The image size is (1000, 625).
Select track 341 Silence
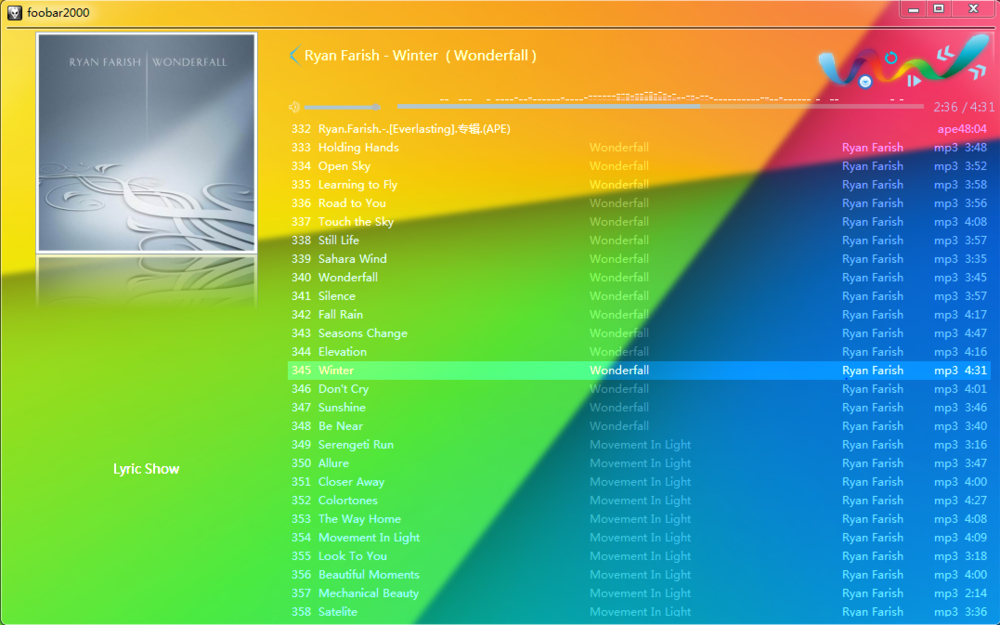pos(640,296)
